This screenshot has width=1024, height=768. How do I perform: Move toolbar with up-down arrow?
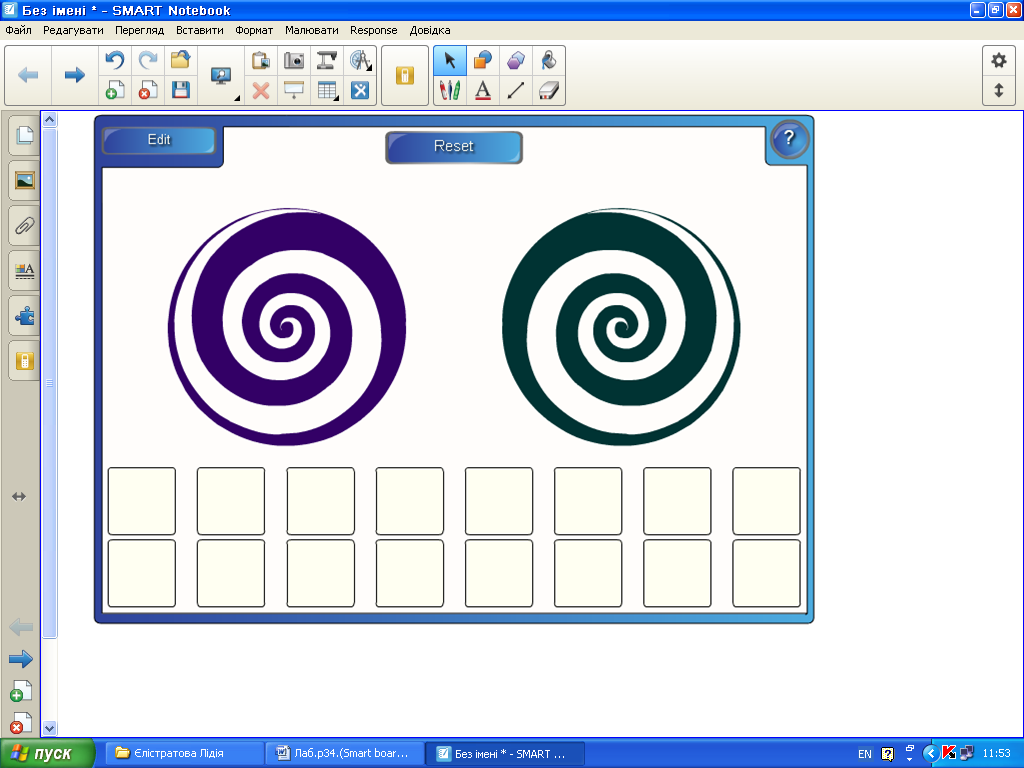pyautogui.click(x=999, y=90)
